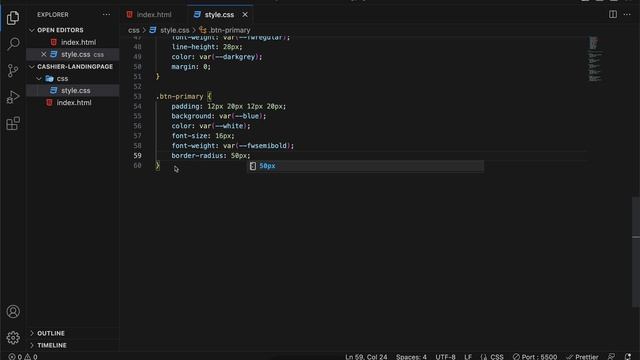Screen dimensions: 640x360
Task: Close the style.css tab
Action: coord(245,15)
